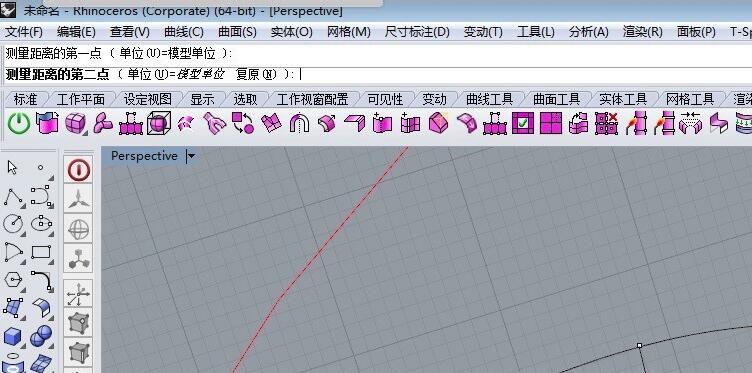Switch to the 工作平面 toolbar tab
The width and height of the screenshot is (752, 373).
coord(81,99)
